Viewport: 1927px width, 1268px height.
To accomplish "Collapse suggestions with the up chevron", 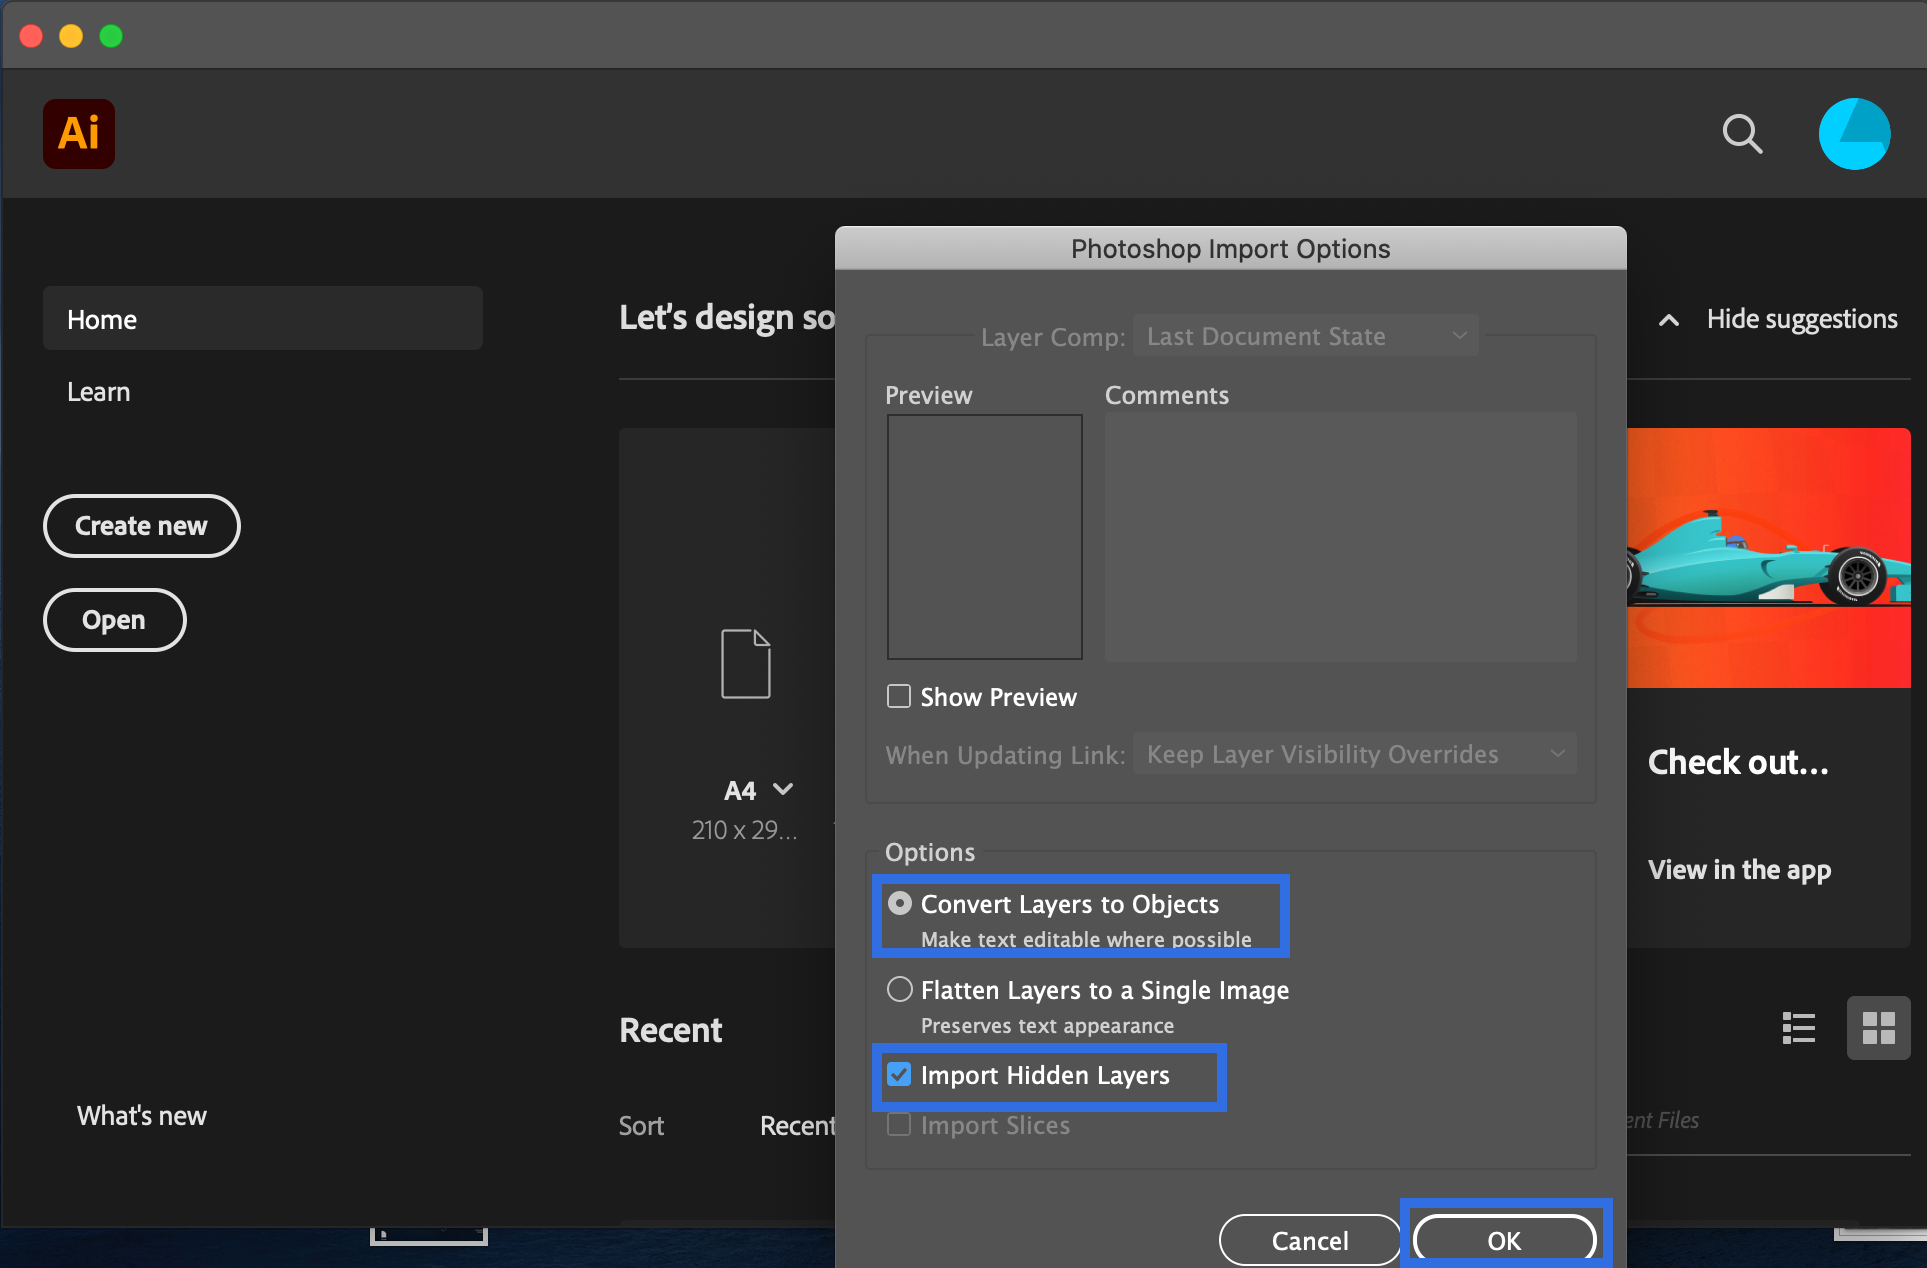I will pyautogui.click(x=1668, y=320).
